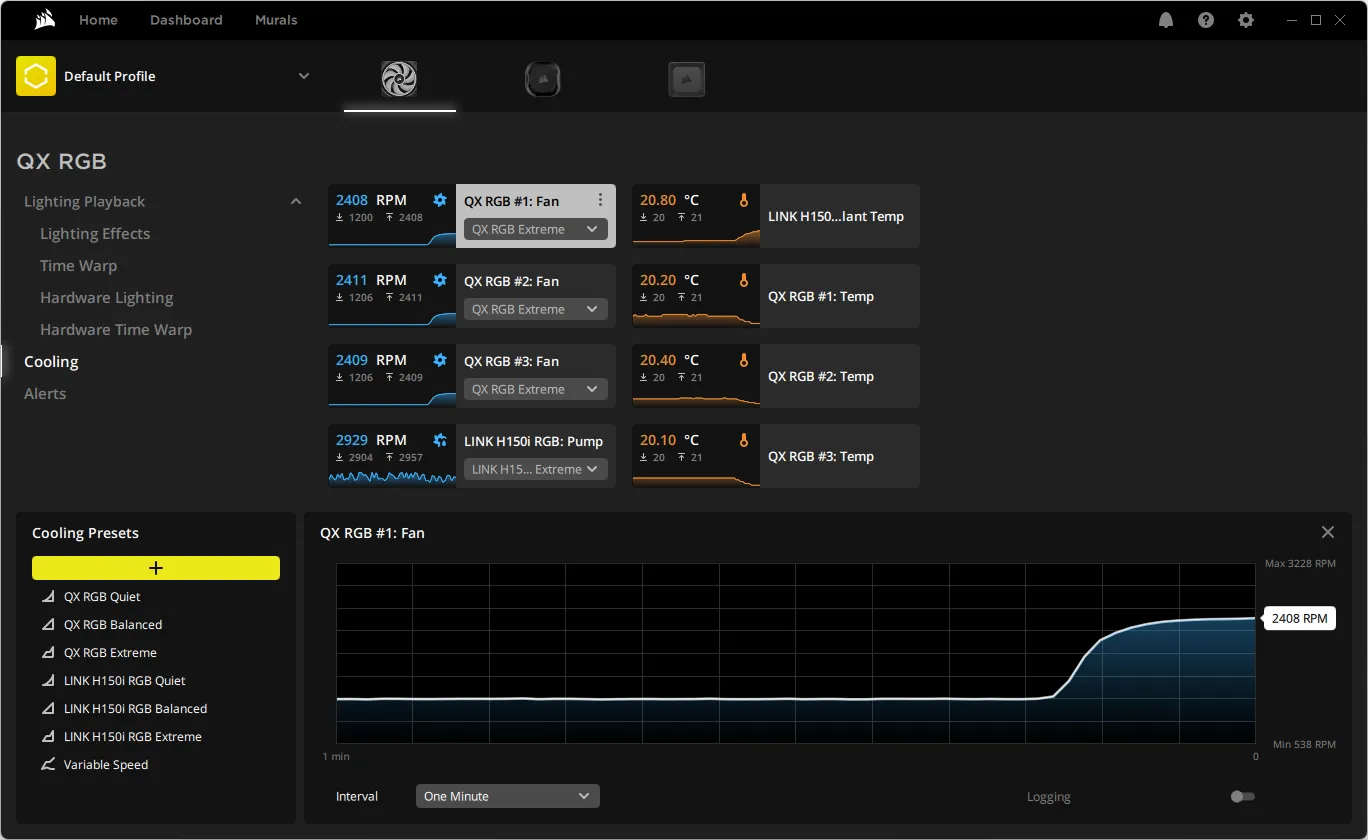Toggle the Logging switch
The image size is (1368, 840).
click(x=1243, y=797)
